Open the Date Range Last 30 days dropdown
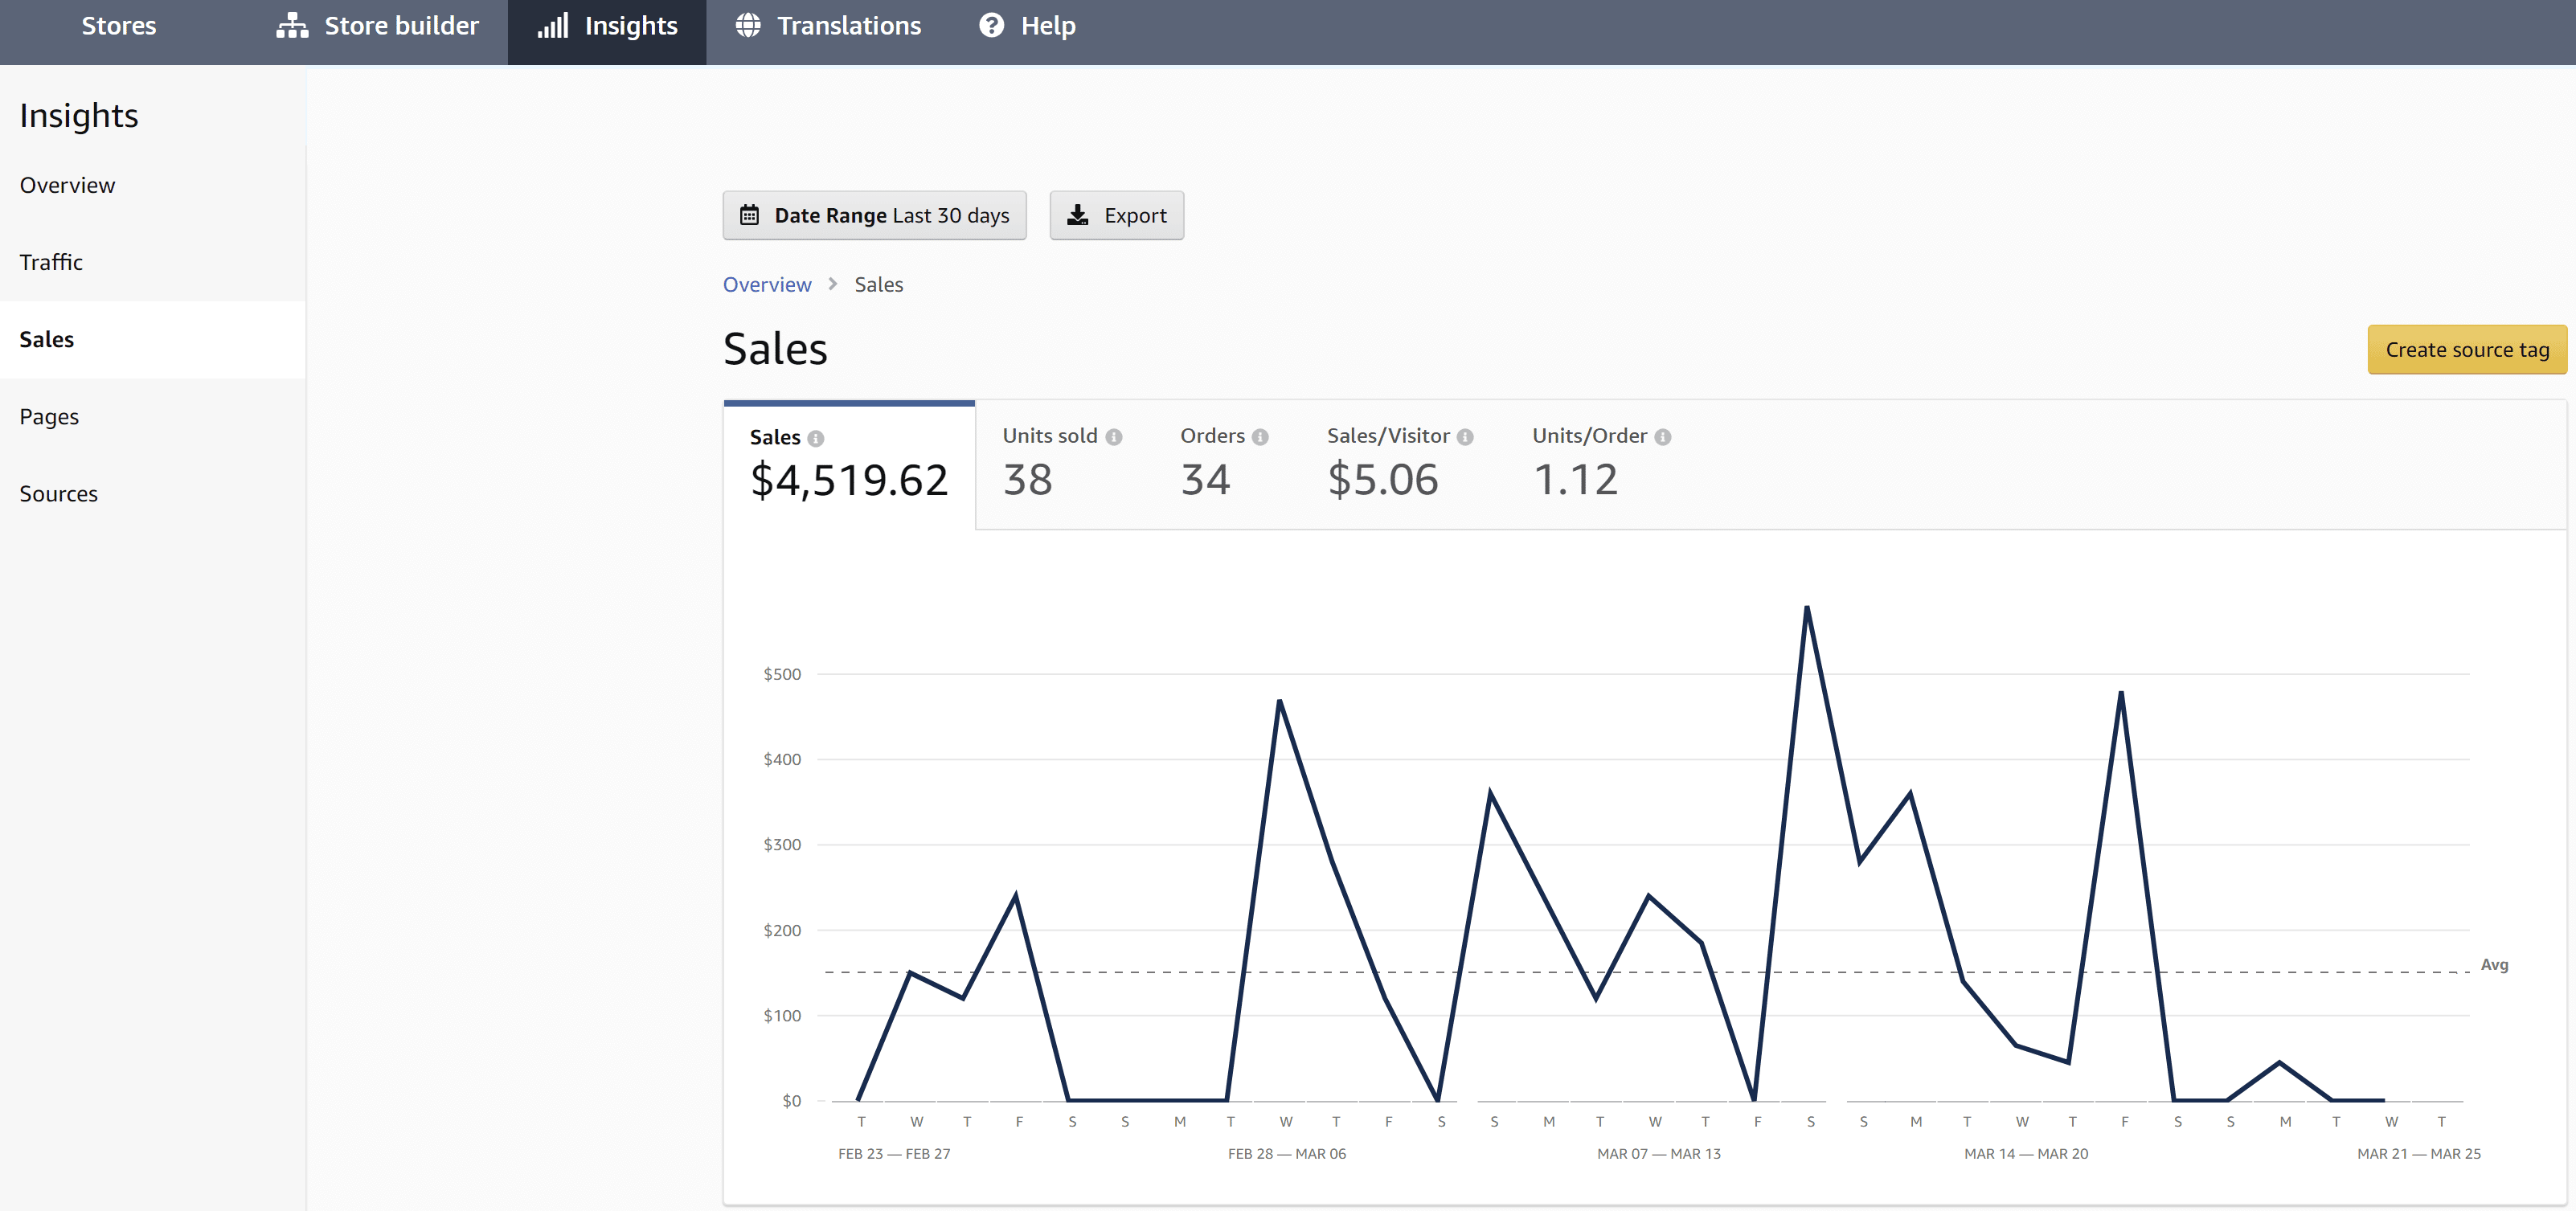This screenshot has height=1211, width=2576. click(x=874, y=215)
